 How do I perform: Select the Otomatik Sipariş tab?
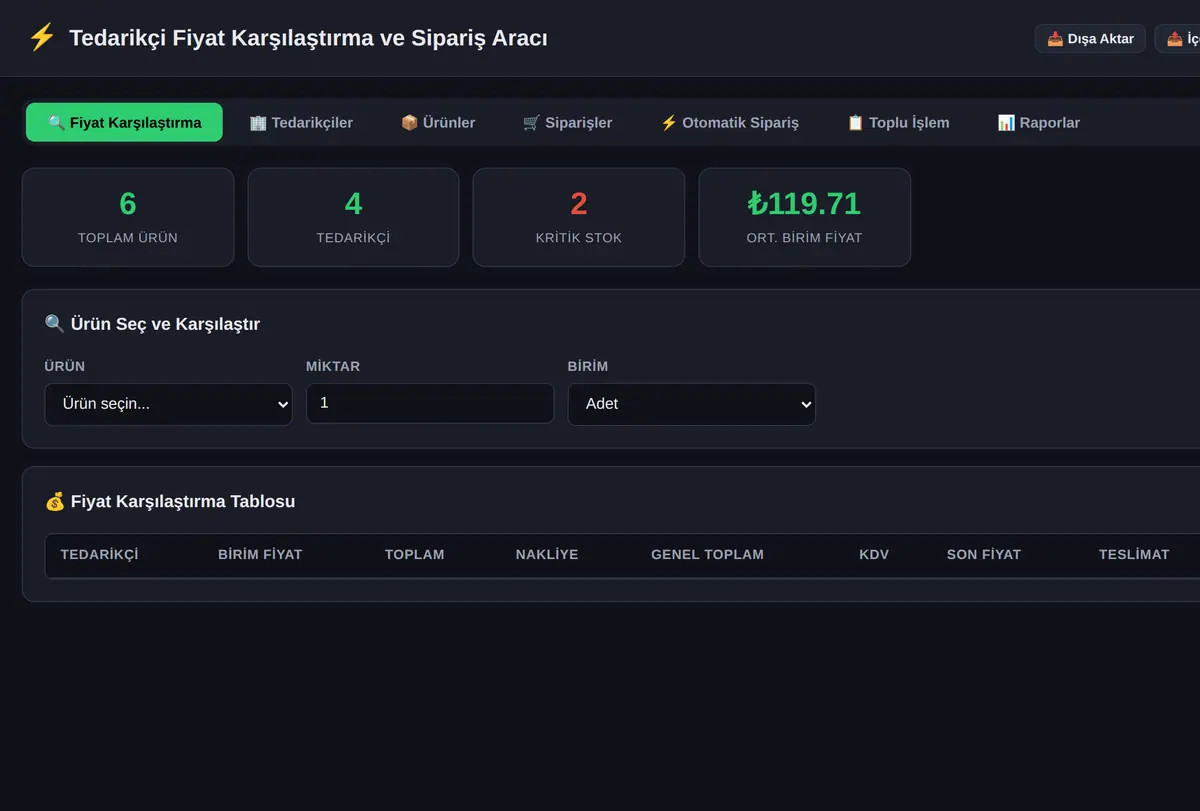729,122
